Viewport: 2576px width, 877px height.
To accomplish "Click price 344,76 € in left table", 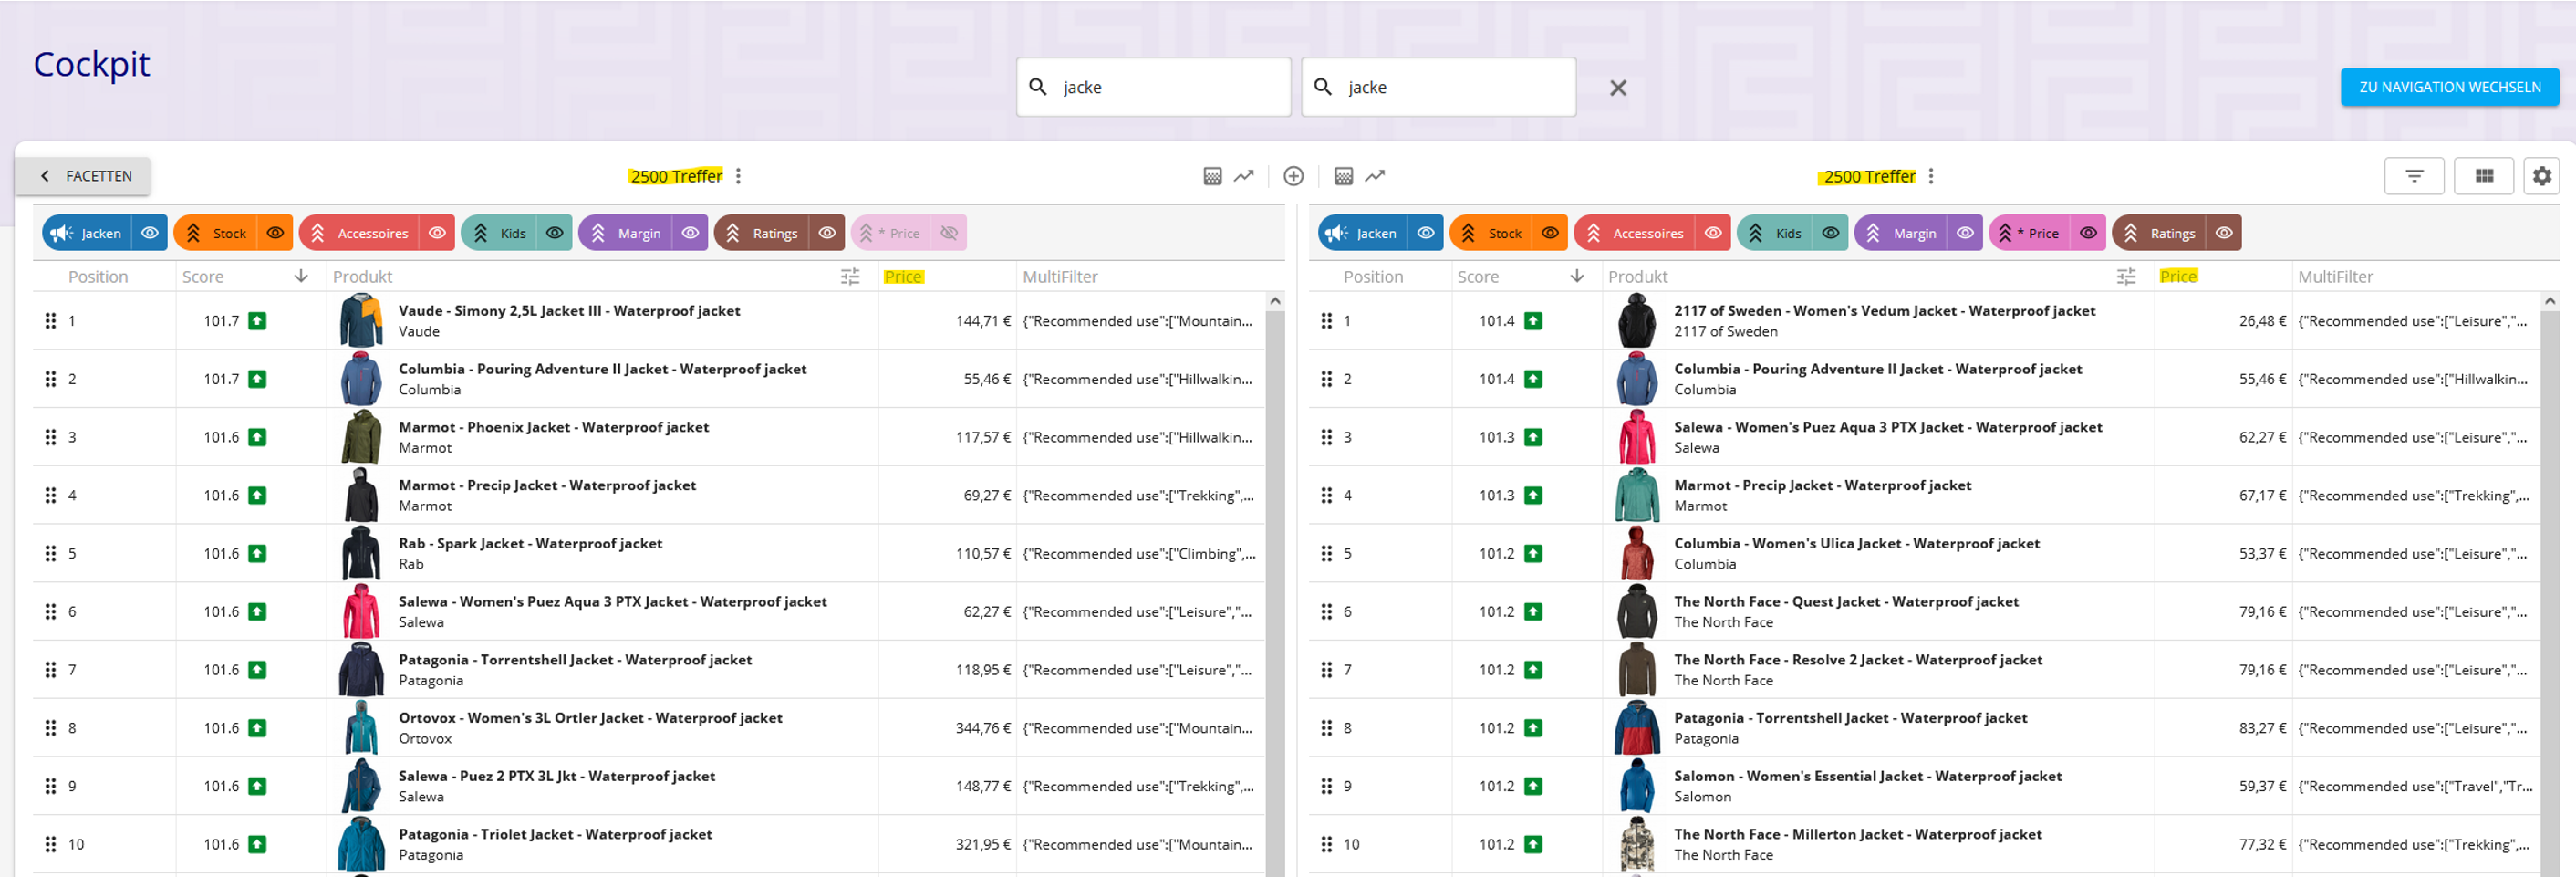I will [983, 728].
